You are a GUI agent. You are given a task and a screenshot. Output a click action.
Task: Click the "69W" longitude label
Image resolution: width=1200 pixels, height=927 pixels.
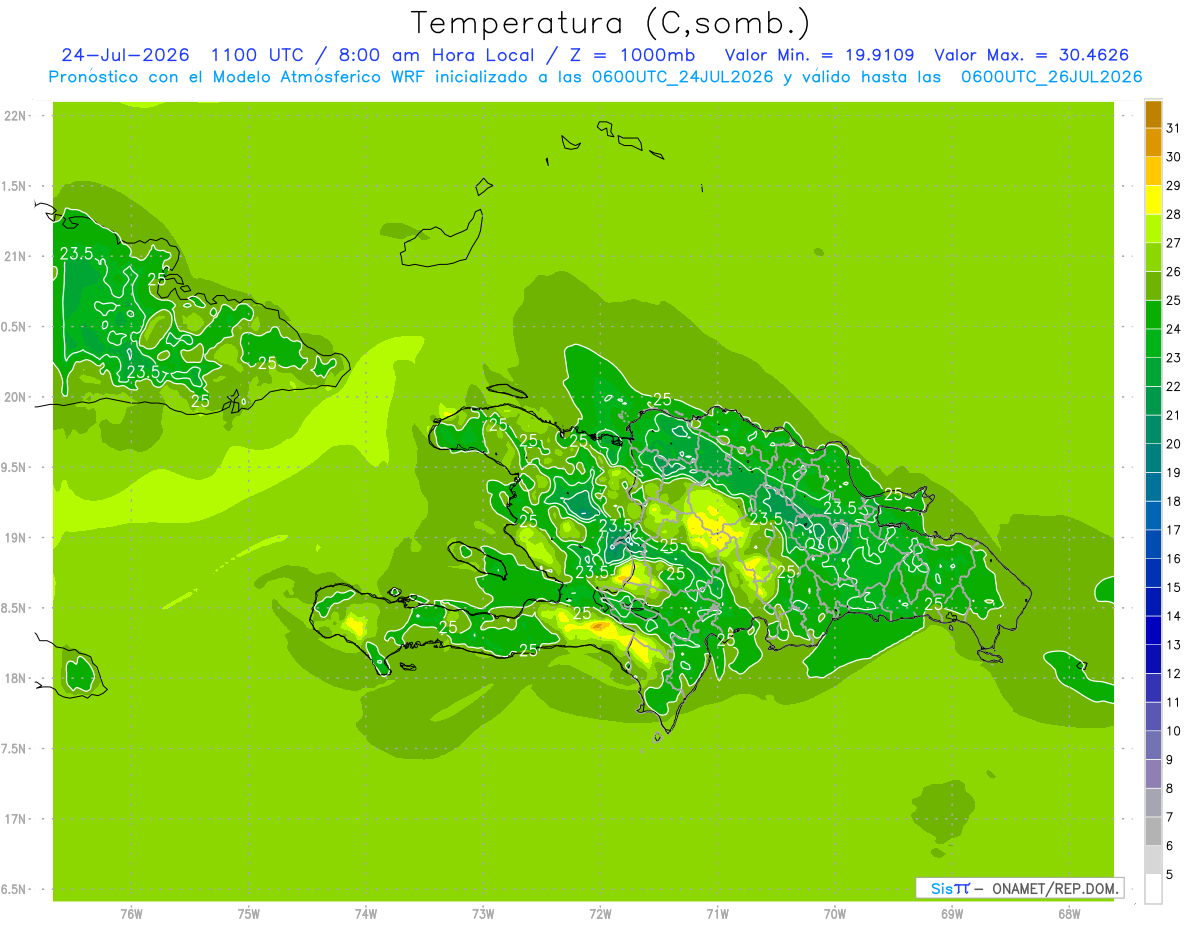pos(952,913)
